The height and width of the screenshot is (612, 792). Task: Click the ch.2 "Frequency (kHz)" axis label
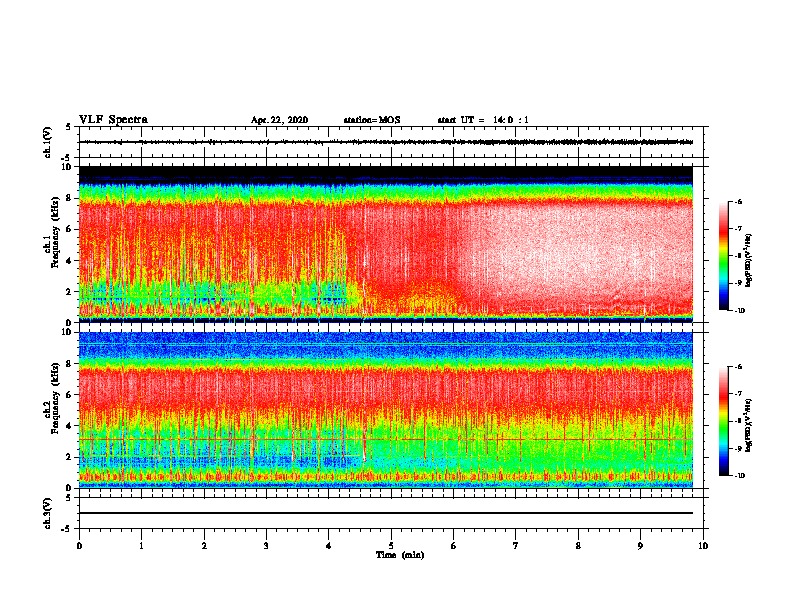click(x=56, y=398)
